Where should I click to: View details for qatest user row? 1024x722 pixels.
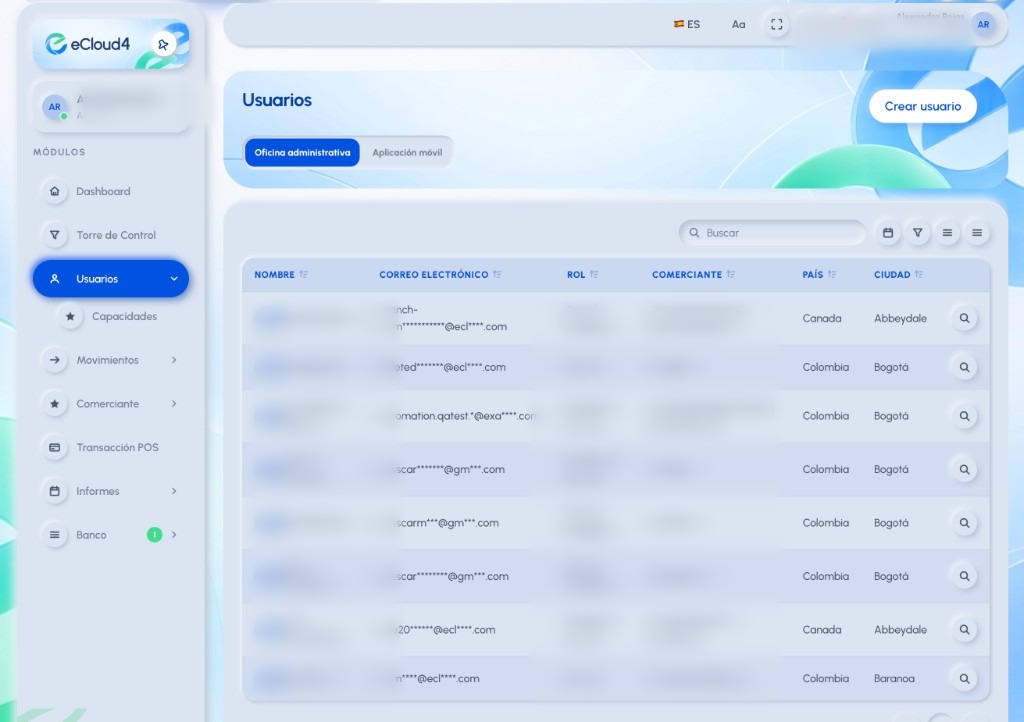pyautogui.click(x=964, y=416)
